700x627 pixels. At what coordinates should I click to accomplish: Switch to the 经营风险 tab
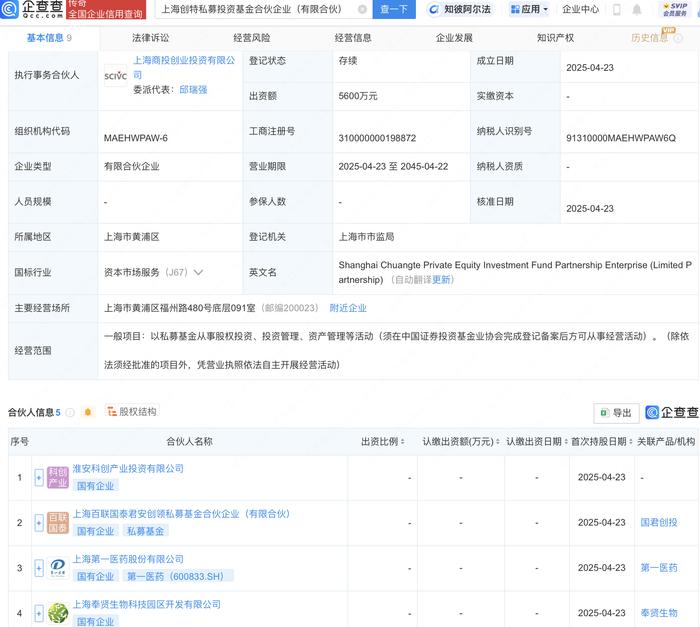point(252,38)
